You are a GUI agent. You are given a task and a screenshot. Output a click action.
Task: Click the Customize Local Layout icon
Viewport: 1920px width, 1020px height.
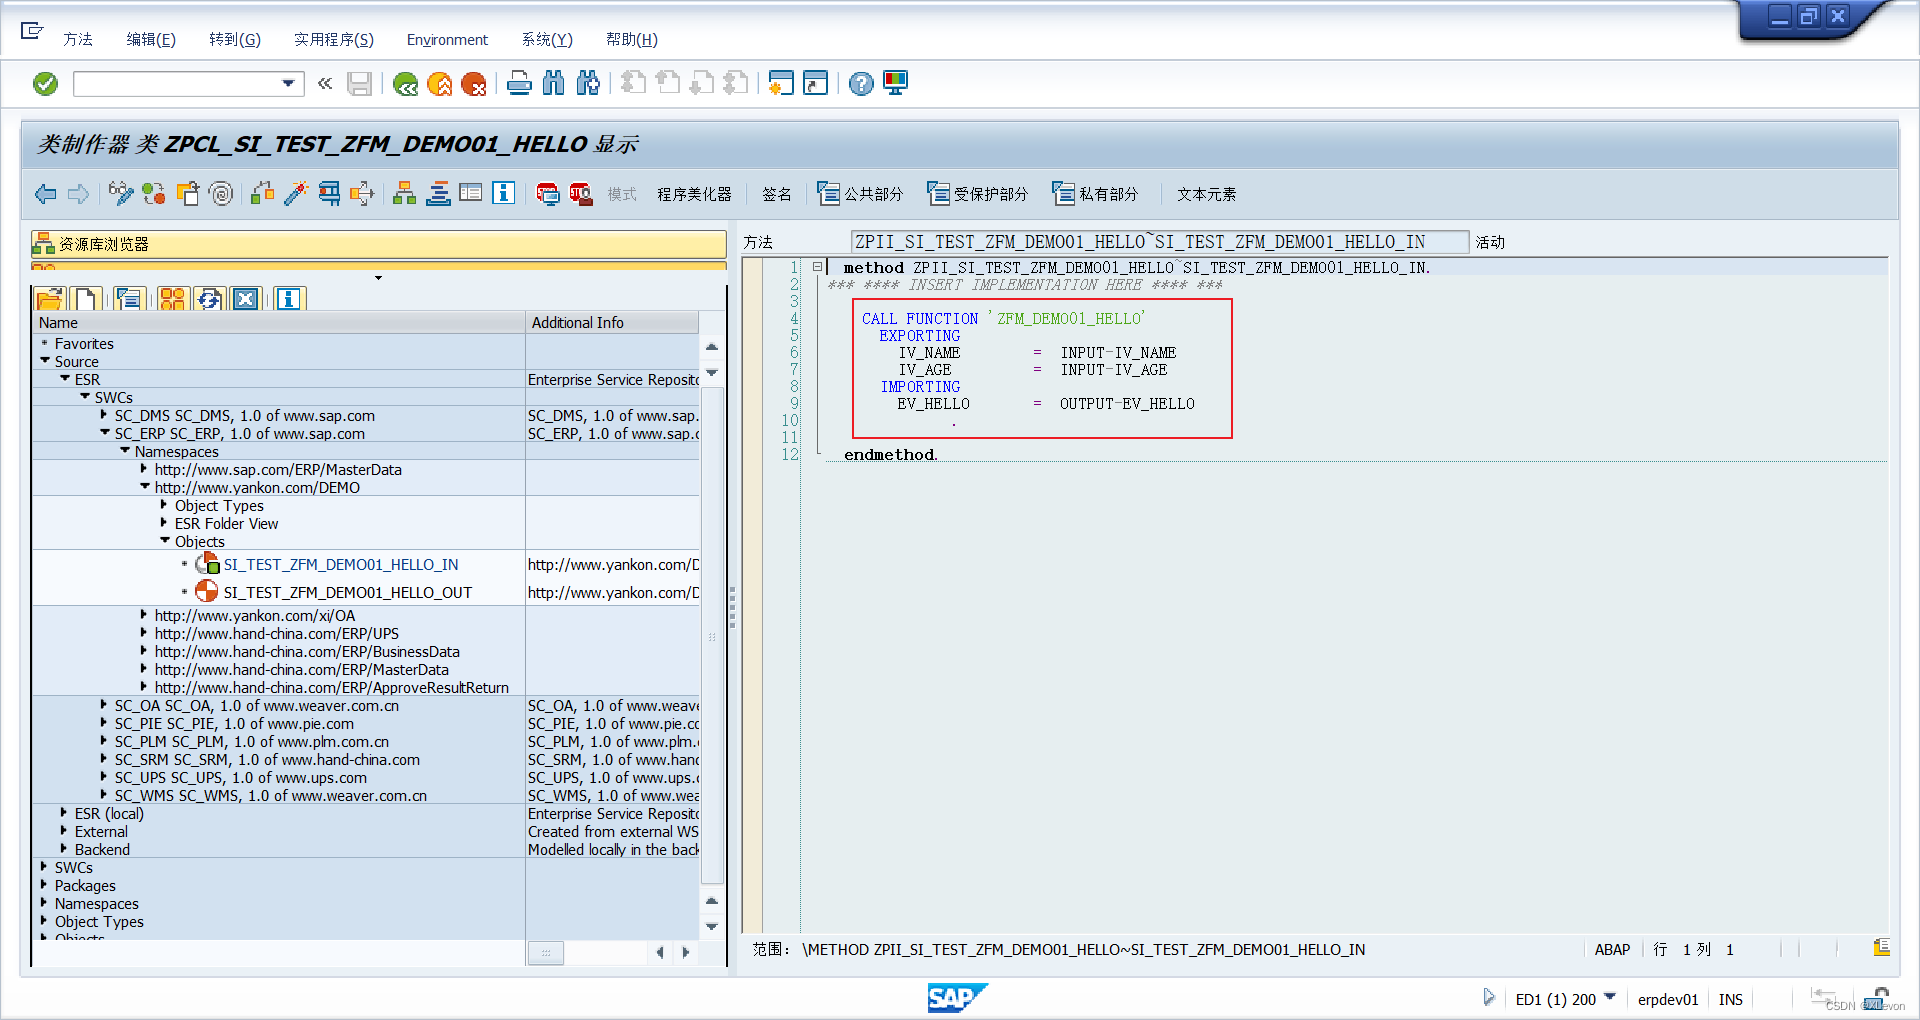coord(895,83)
